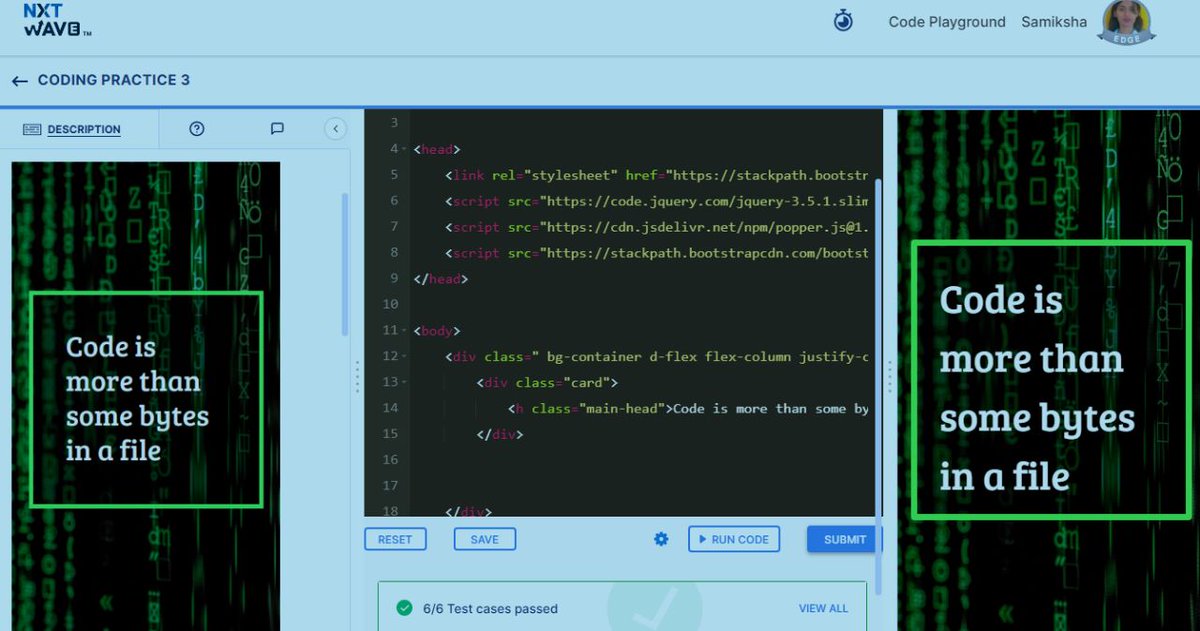Go back using the left arrow

coord(19,81)
